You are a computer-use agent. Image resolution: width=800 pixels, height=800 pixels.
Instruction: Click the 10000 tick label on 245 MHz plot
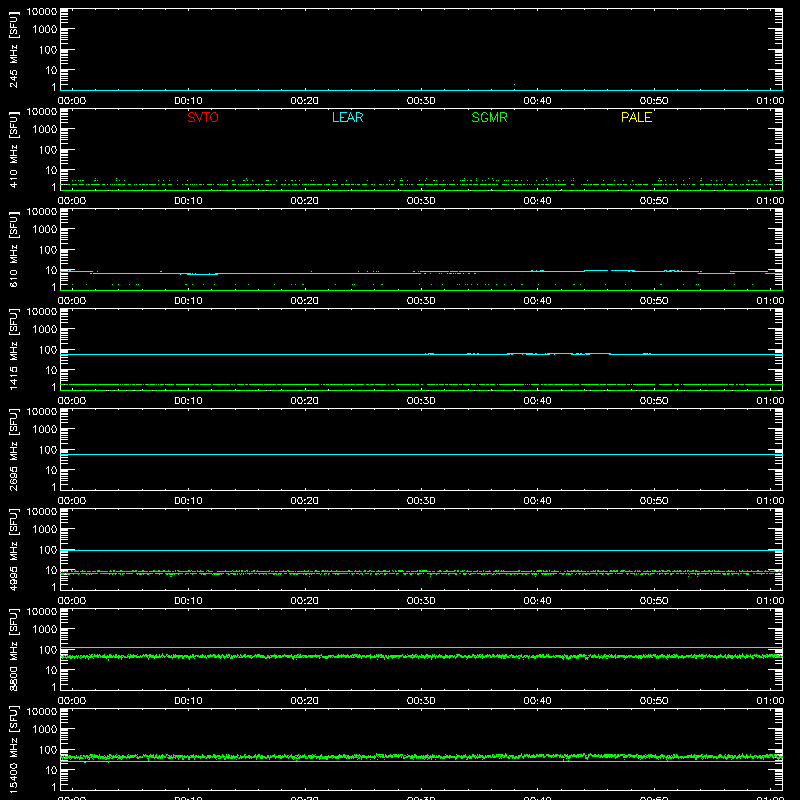coord(42,12)
